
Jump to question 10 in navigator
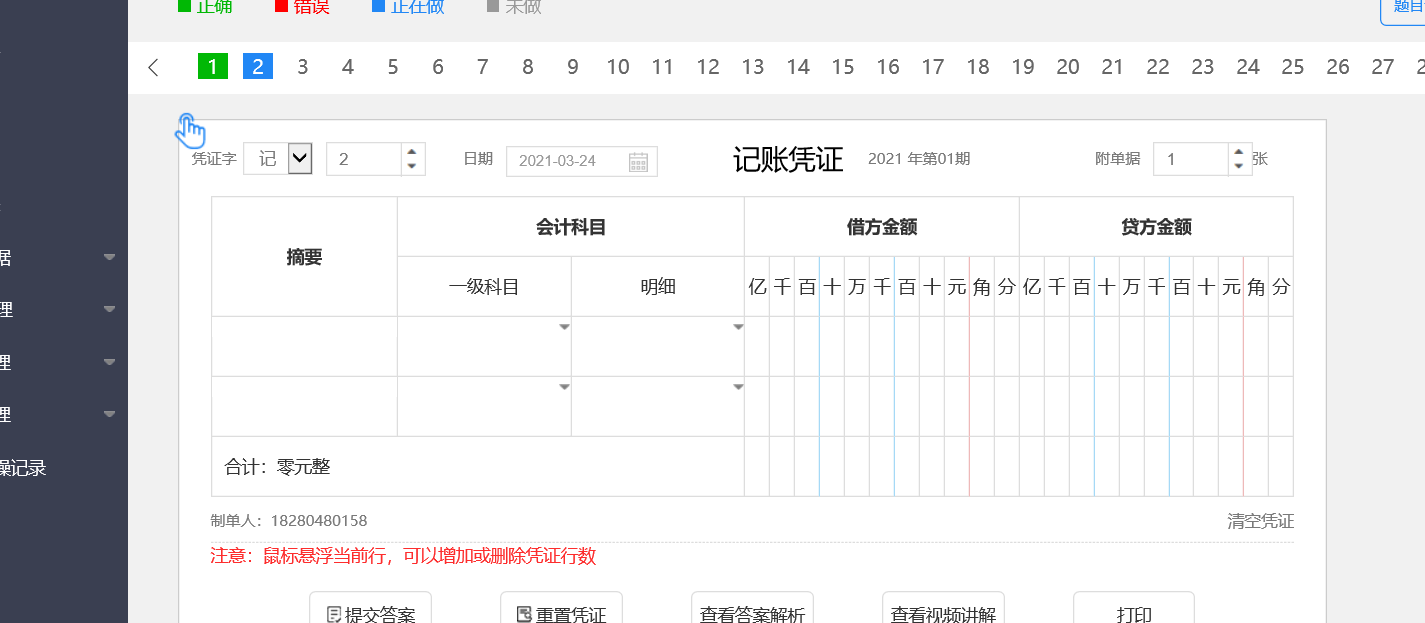[618, 67]
